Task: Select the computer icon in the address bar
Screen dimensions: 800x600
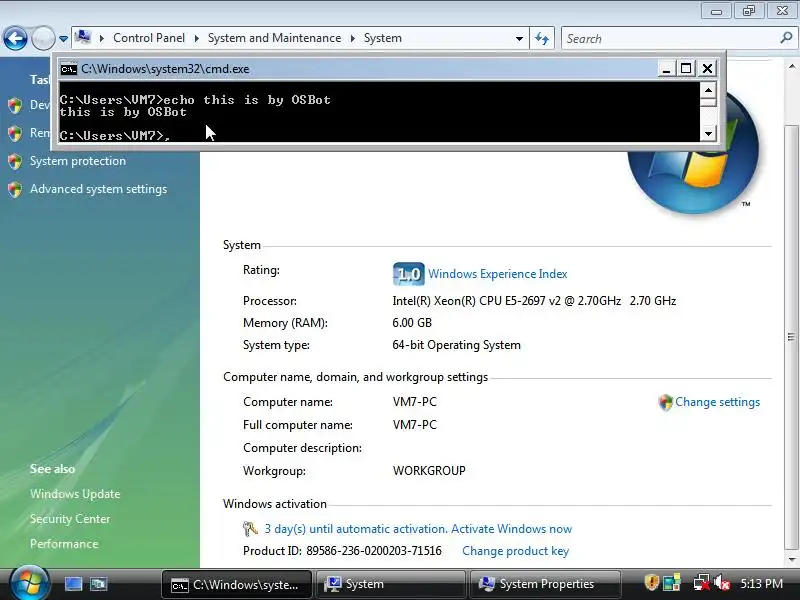Action: (x=83, y=37)
